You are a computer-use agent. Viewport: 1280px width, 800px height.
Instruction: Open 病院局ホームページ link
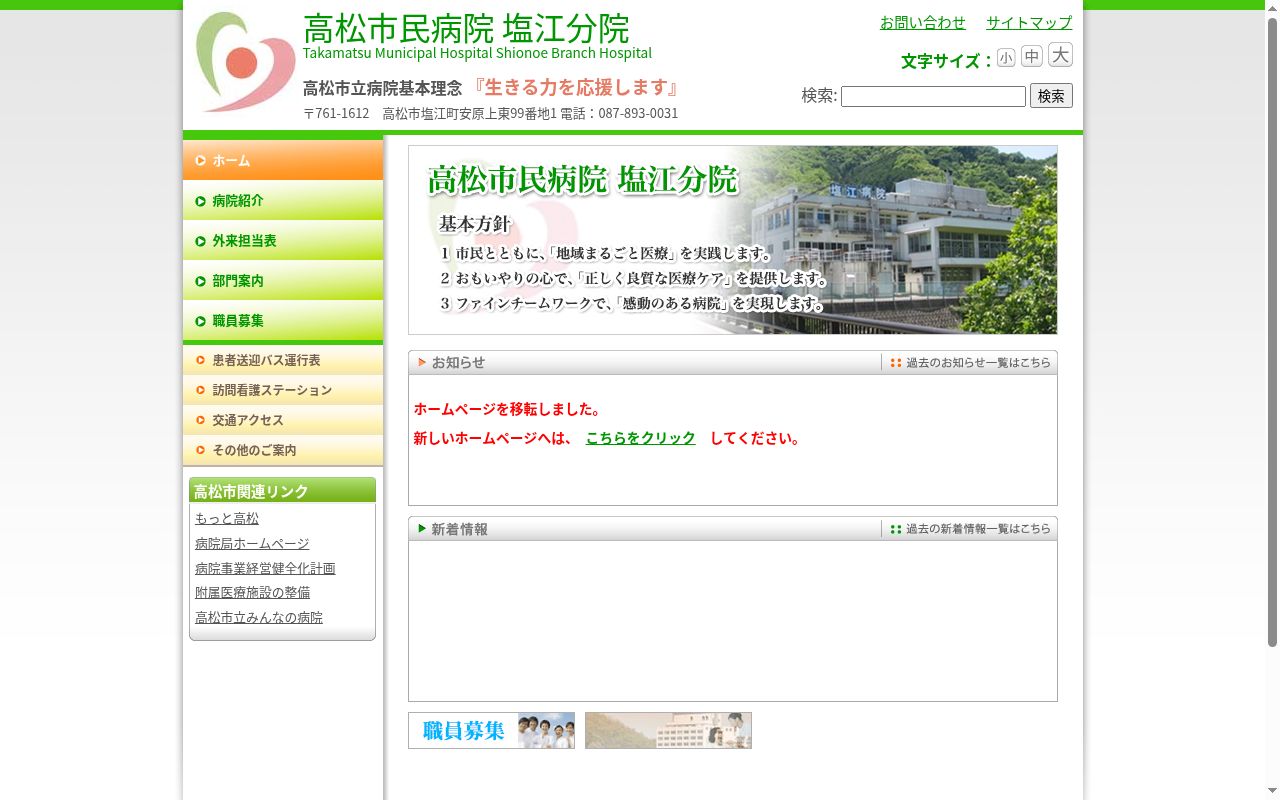tap(252, 543)
